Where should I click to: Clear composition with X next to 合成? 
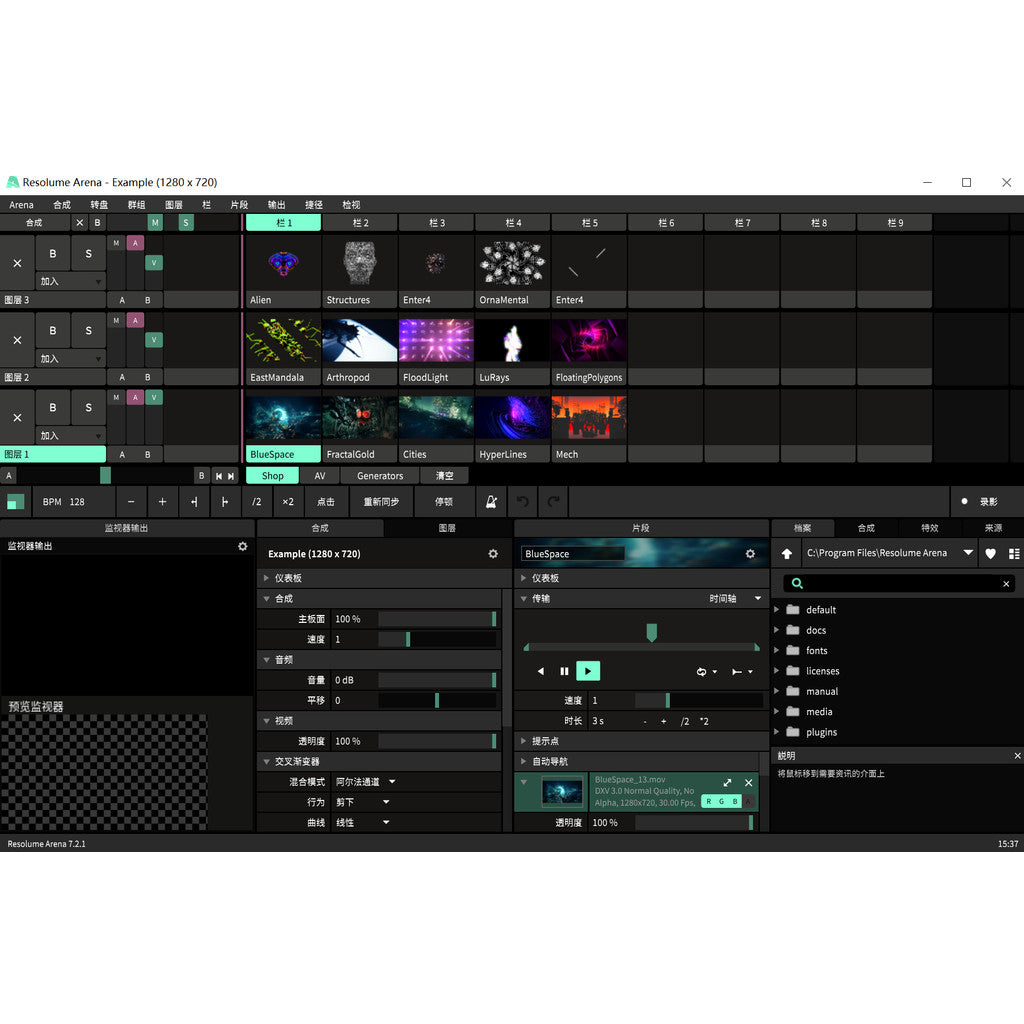tap(80, 223)
